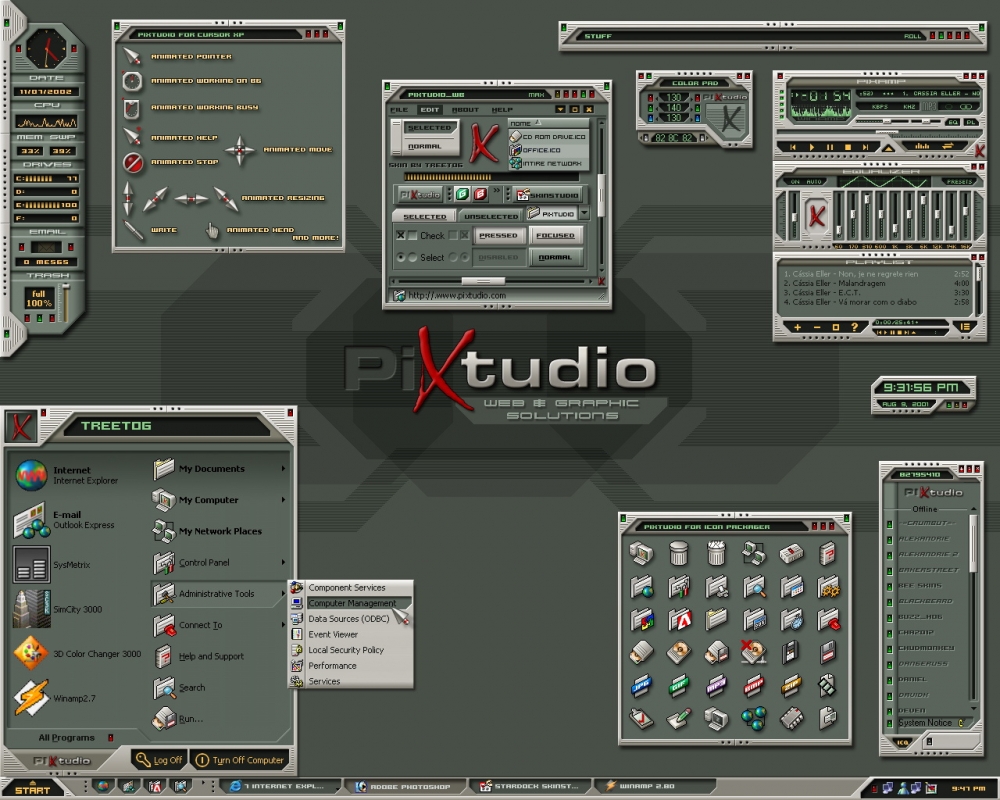Click the question mark icon in Playlist
Viewport: 1000px width, 800px height.
click(854, 327)
